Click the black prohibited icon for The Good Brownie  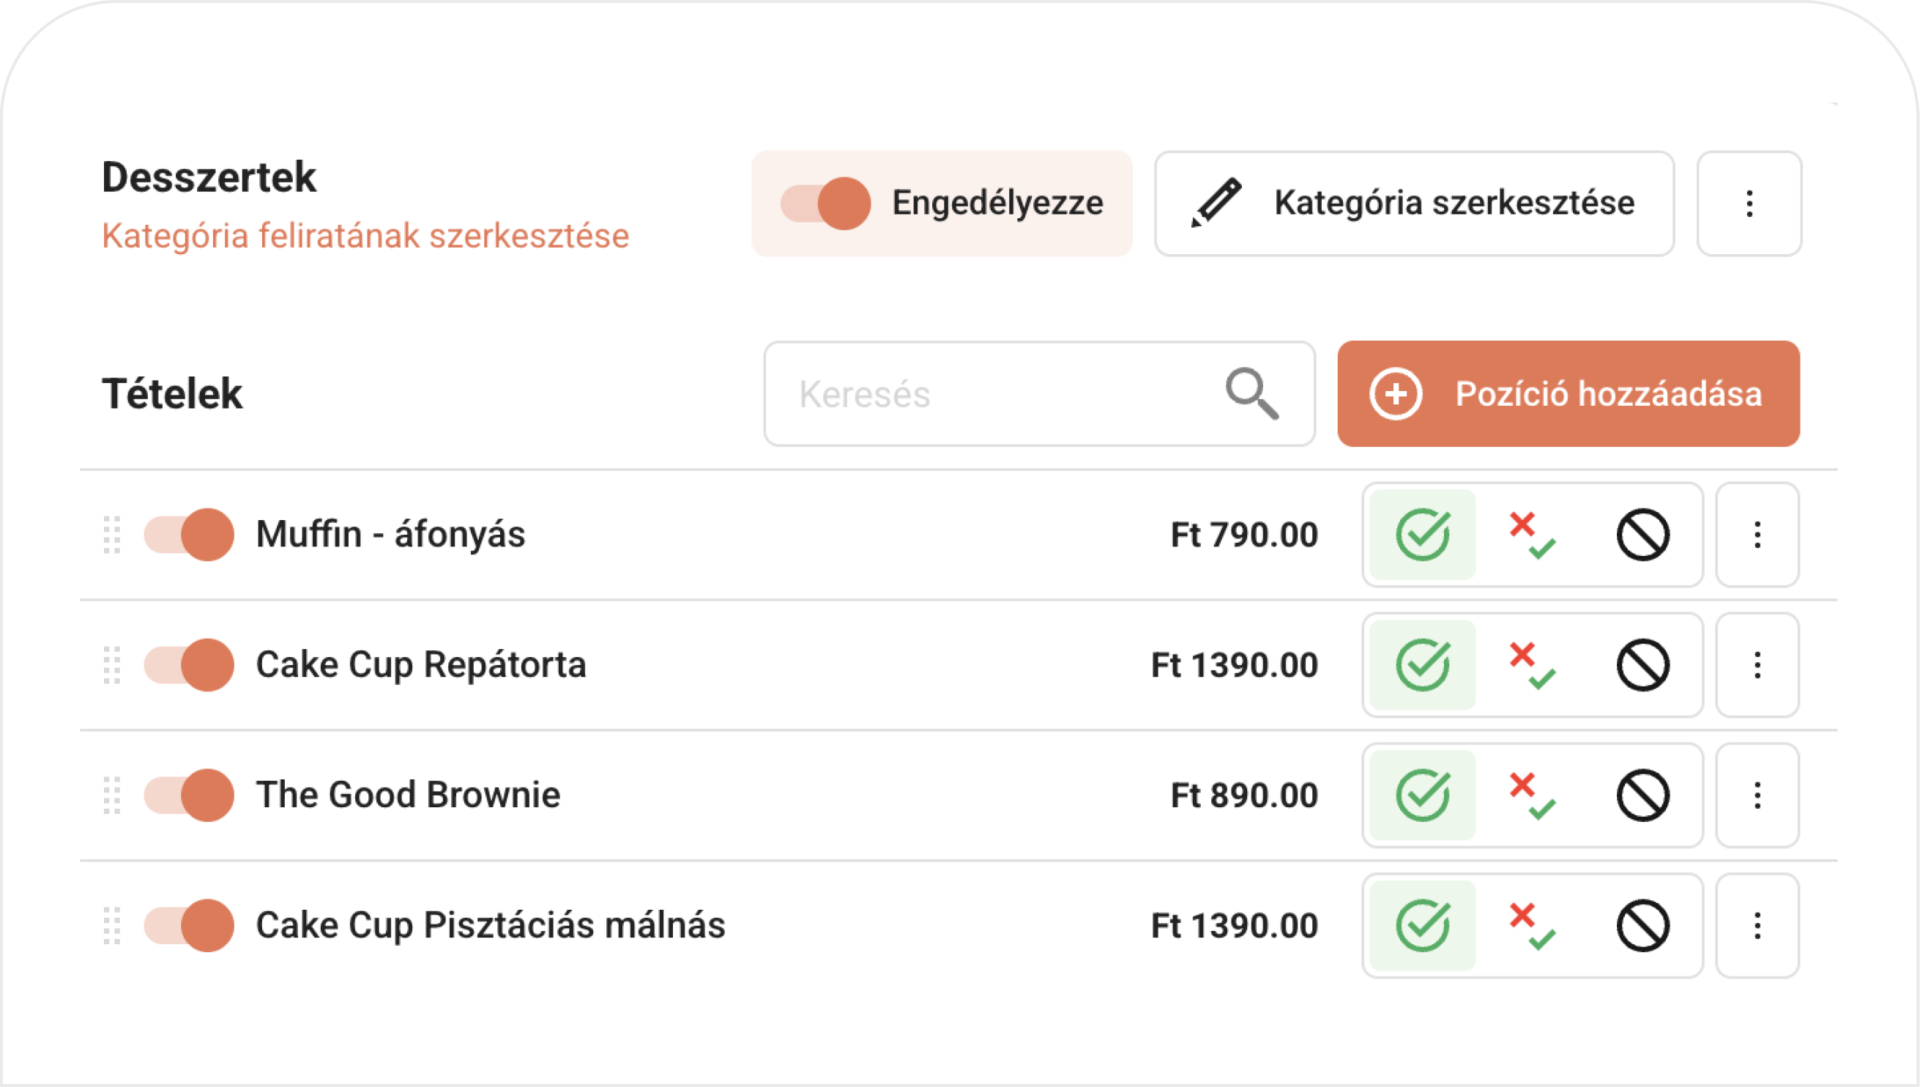click(1642, 795)
